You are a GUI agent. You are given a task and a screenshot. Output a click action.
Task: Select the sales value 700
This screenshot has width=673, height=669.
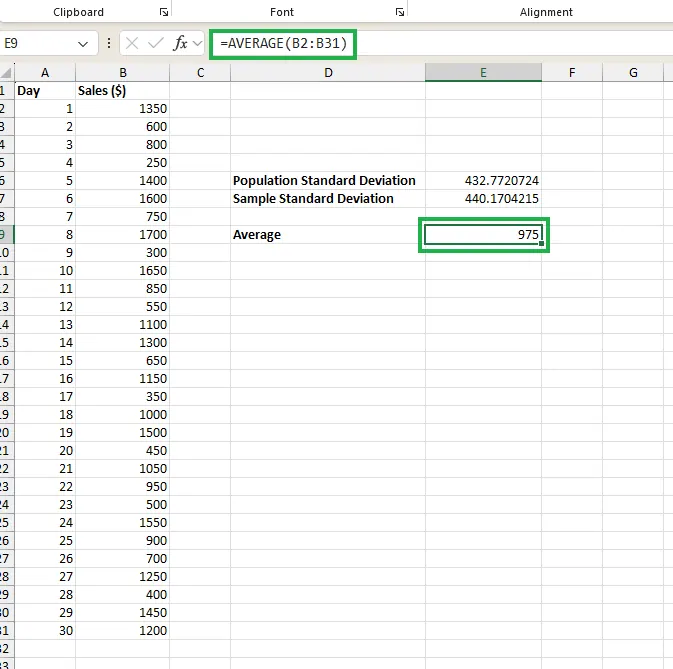(x=123, y=559)
